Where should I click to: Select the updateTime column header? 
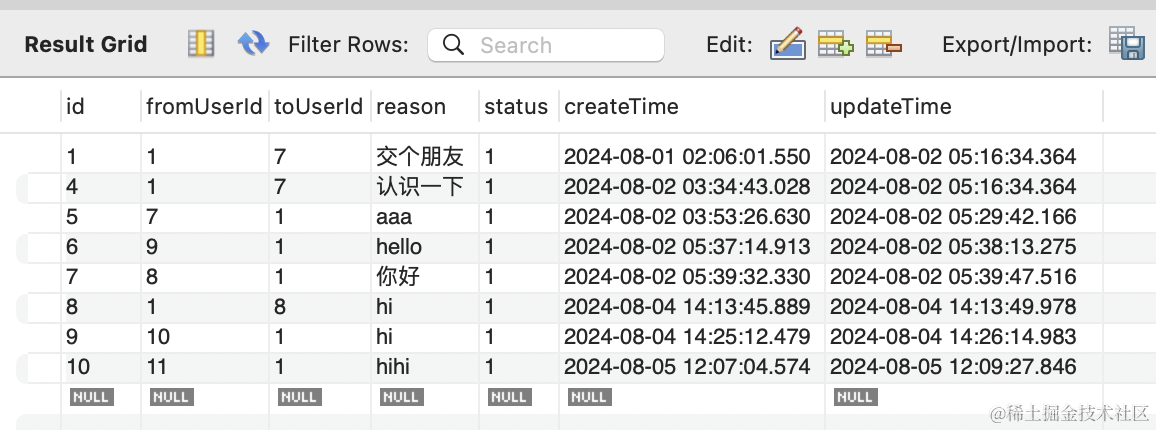click(x=964, y=106)
